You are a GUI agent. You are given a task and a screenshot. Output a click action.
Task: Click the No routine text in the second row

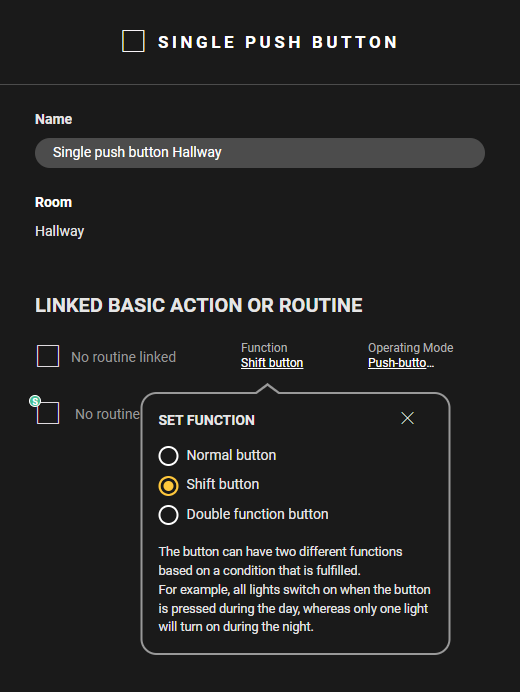click(x=108, y=414)
